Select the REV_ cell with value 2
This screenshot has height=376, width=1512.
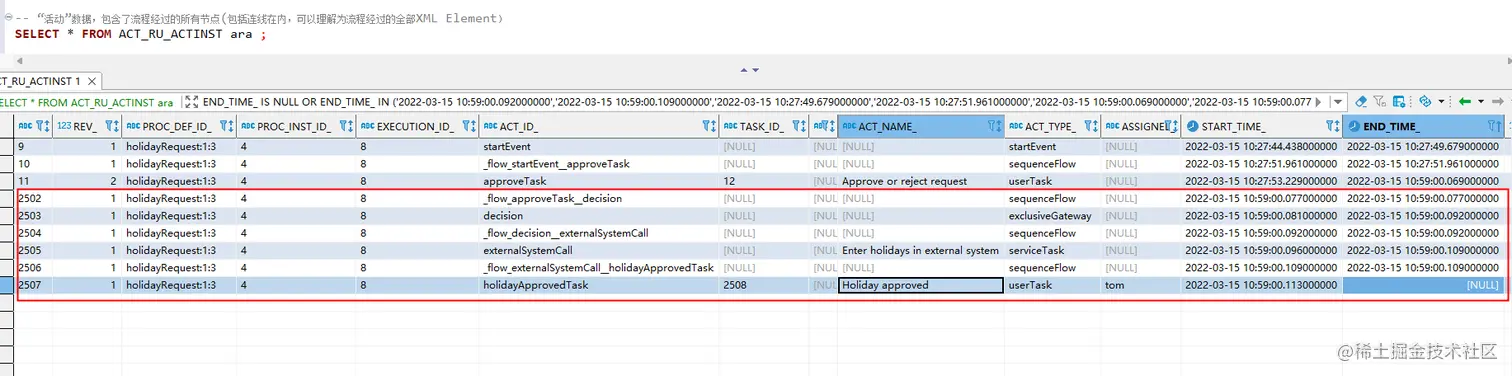87,181
